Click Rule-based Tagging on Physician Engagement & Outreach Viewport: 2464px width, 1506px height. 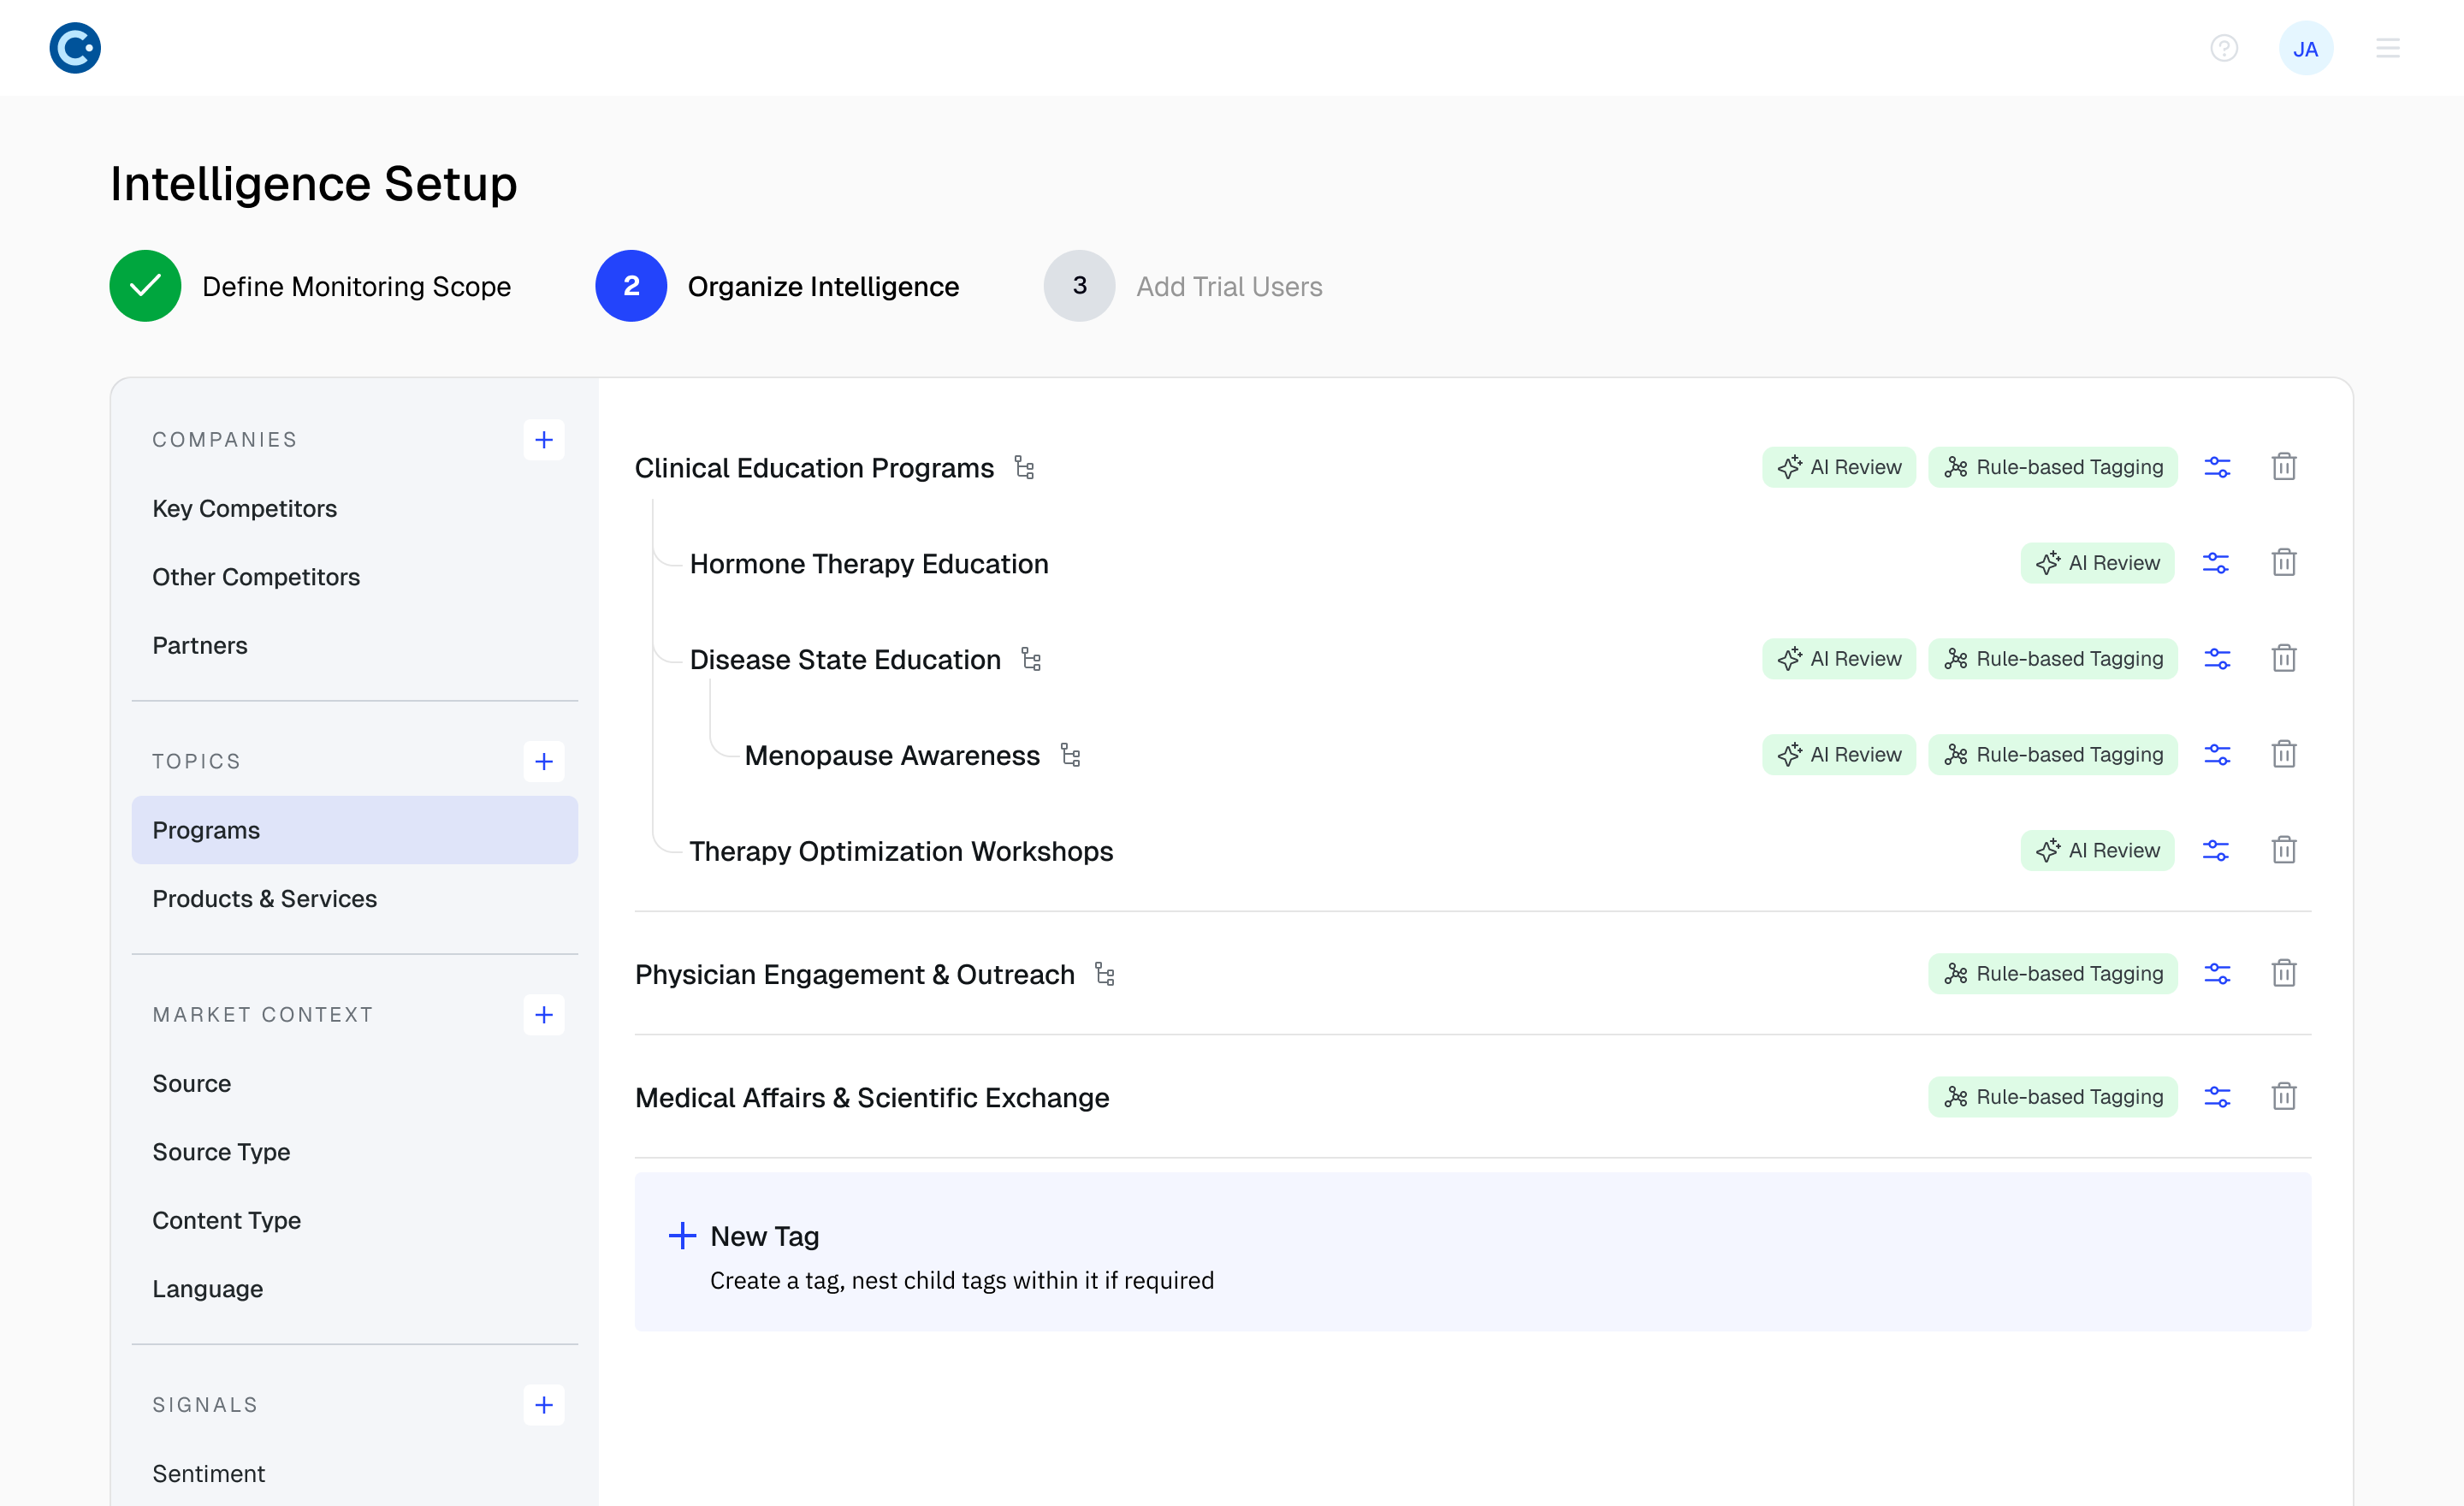[2052, 975]
